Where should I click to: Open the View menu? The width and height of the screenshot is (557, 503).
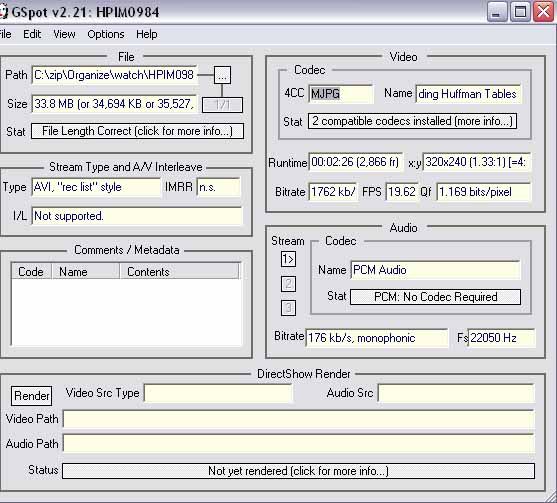[64, 34]
